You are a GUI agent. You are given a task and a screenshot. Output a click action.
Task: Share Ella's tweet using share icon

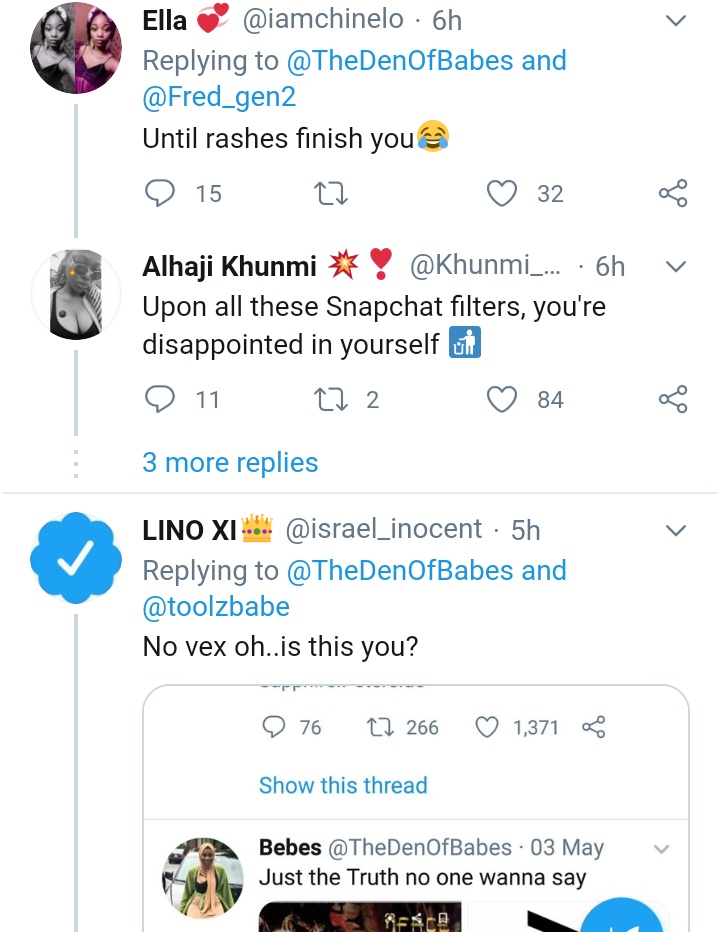673,193
